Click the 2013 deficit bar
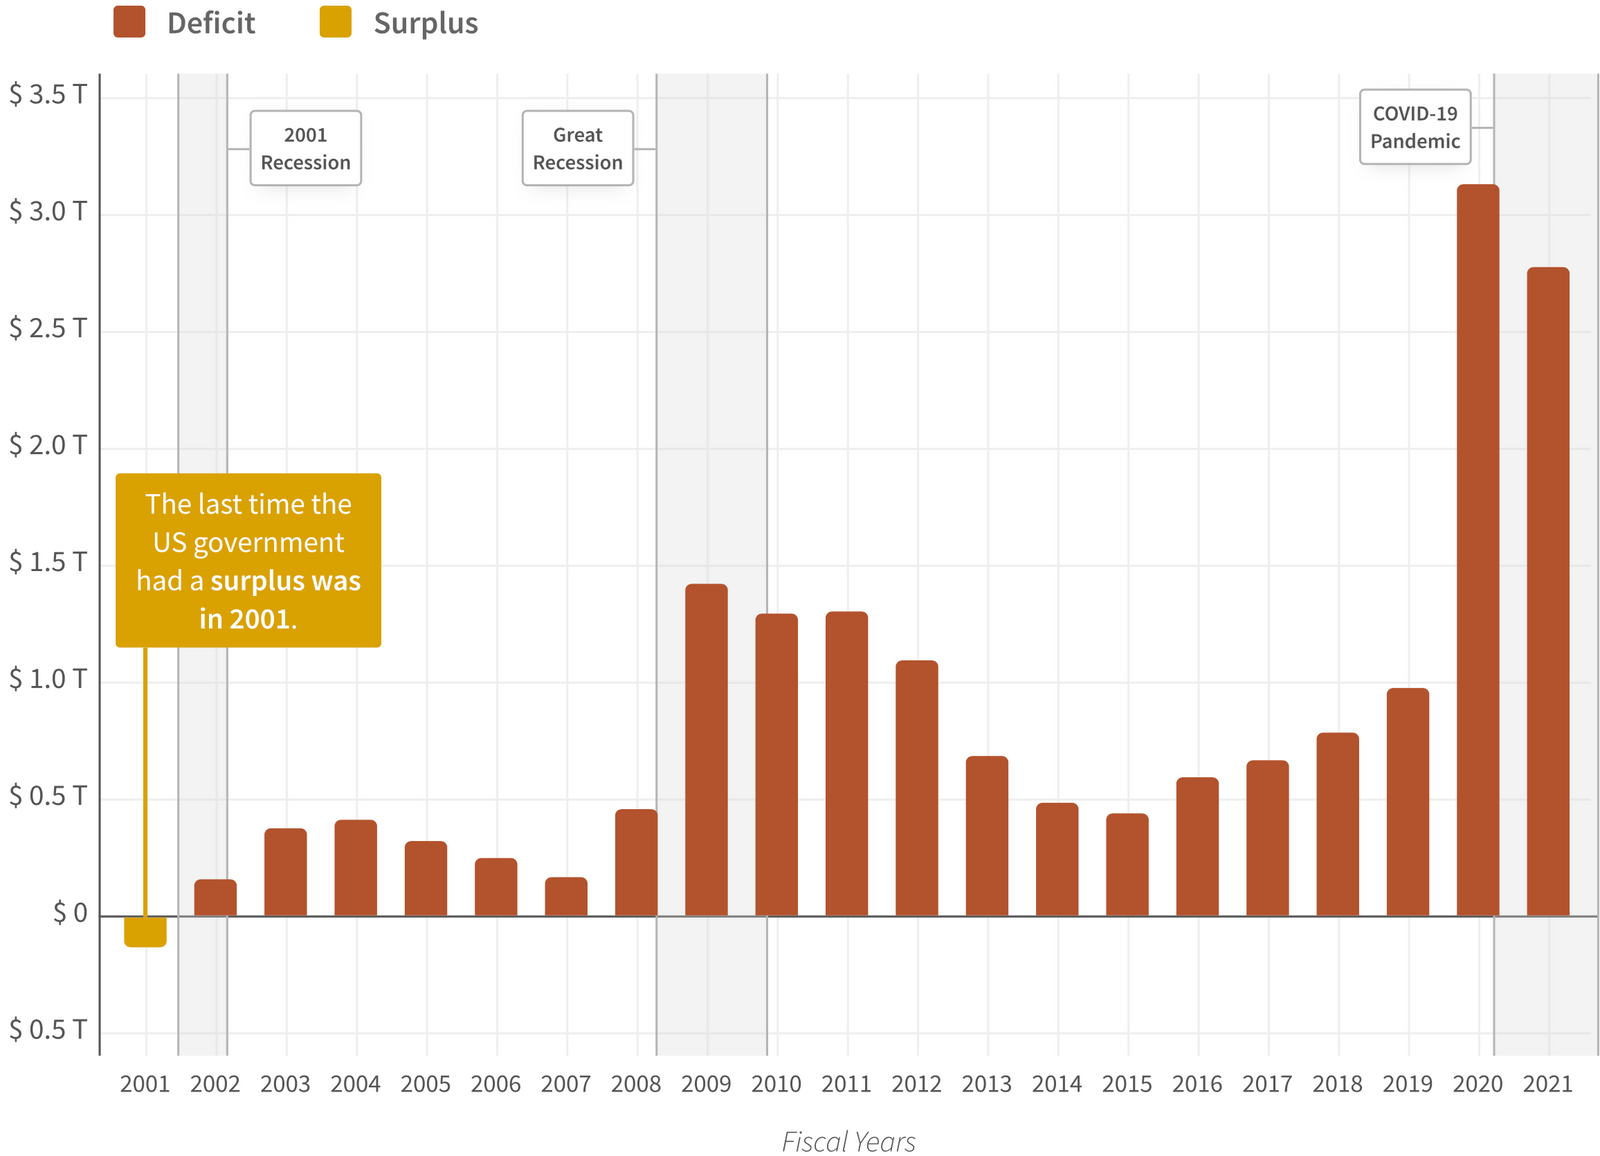 click(987, 836)
